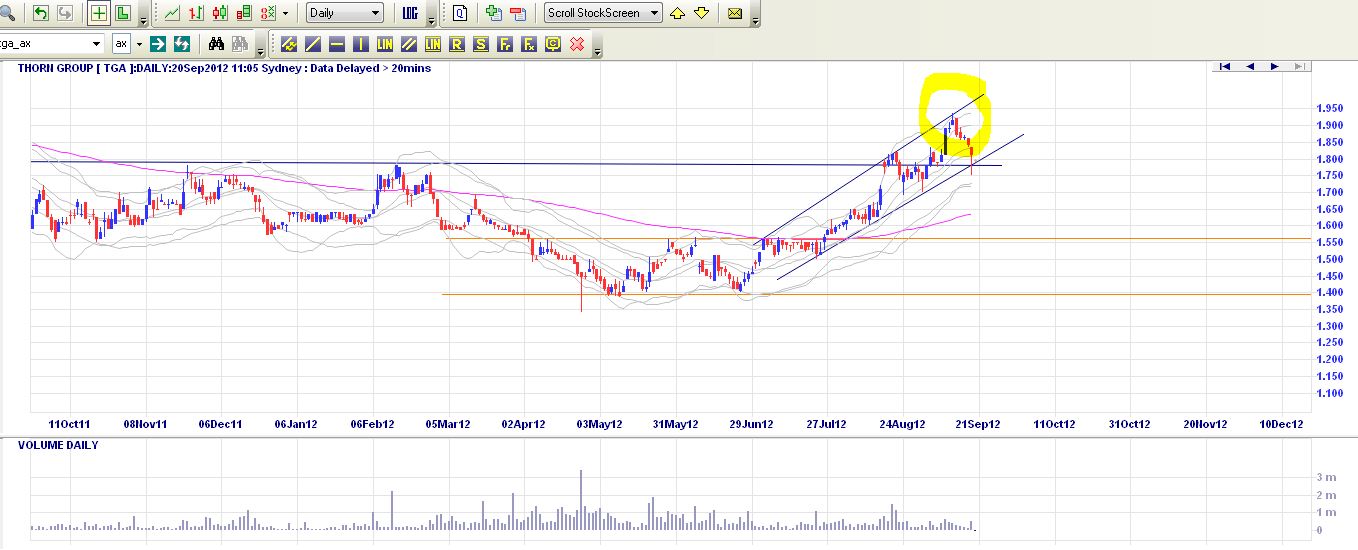
Task: Click the red X delete drawings icon
Action: 577,44
